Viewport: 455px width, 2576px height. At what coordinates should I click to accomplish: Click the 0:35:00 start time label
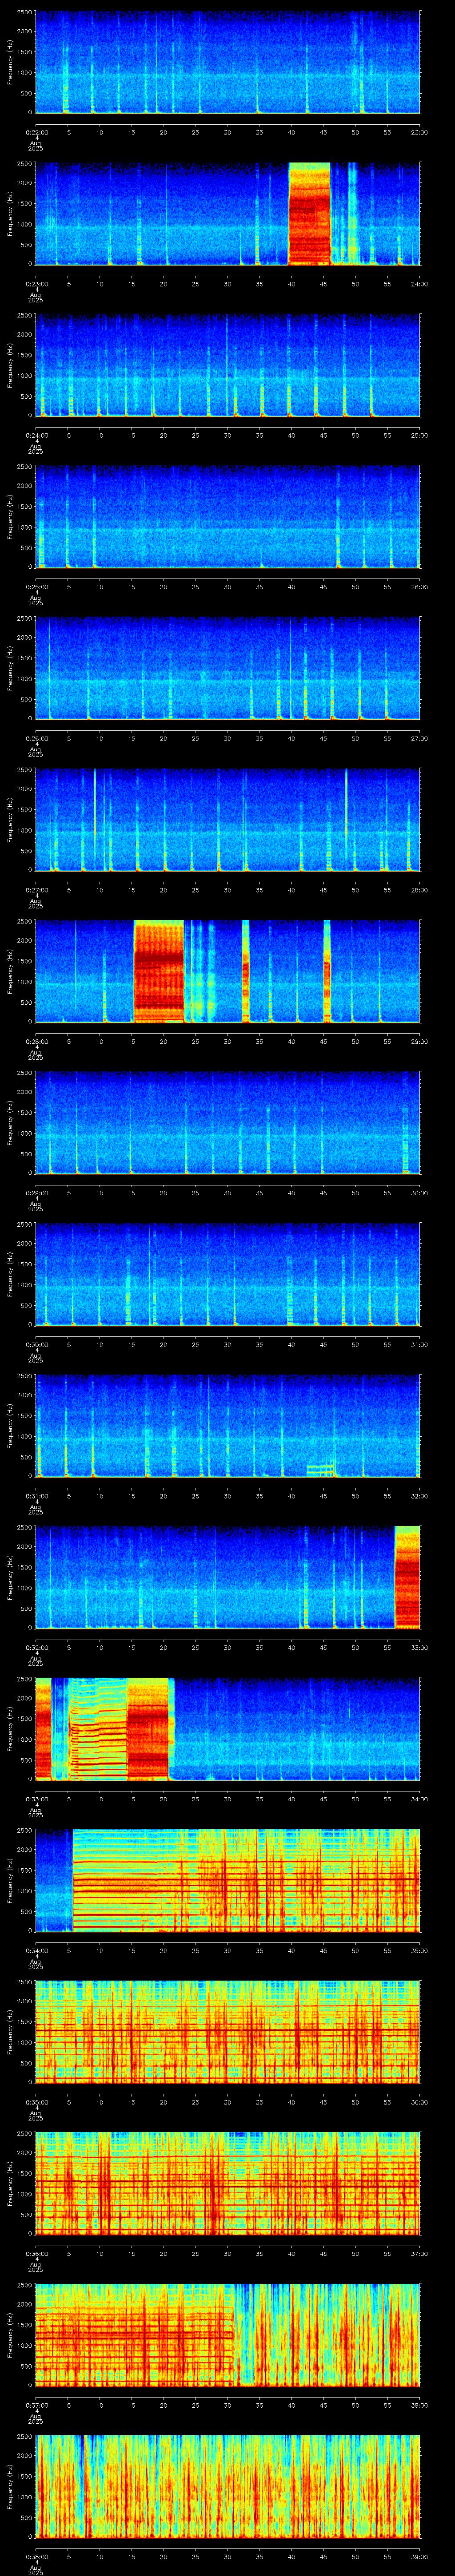36,2102
